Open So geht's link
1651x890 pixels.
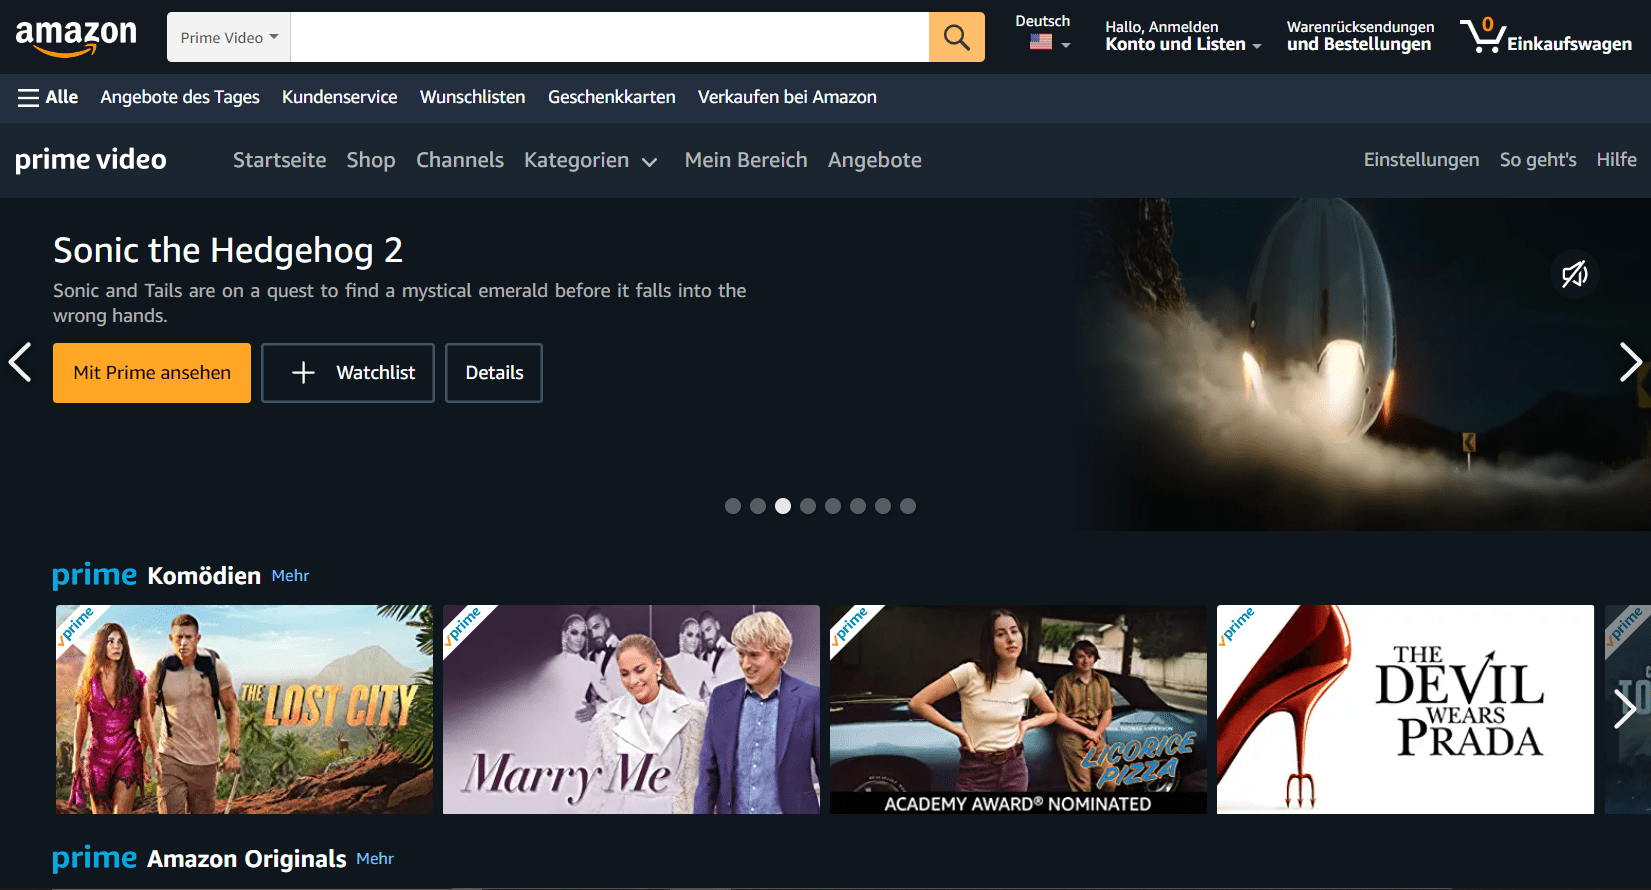[x=1538, y=160]
